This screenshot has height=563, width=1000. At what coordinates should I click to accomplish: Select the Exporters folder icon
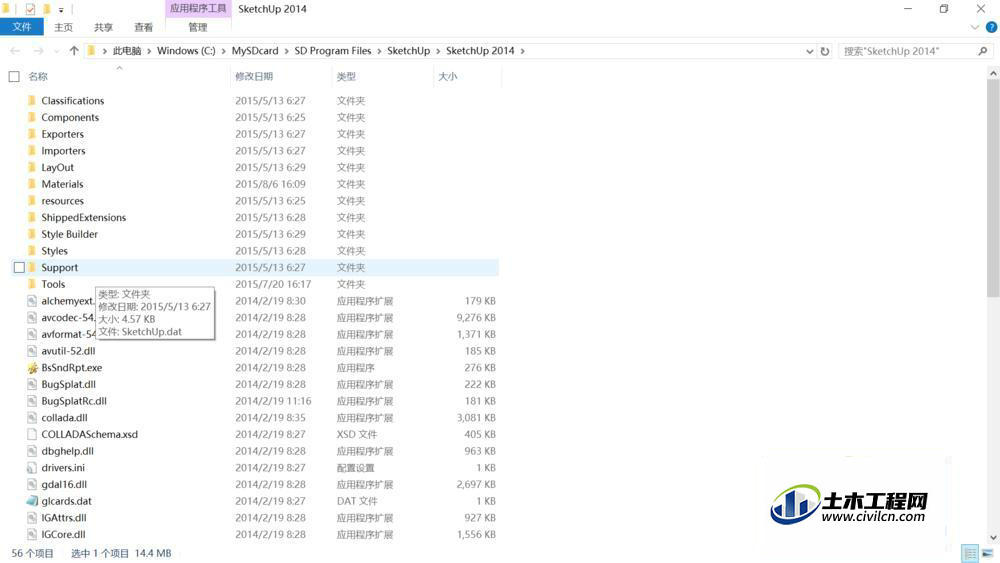coord(32,134)
